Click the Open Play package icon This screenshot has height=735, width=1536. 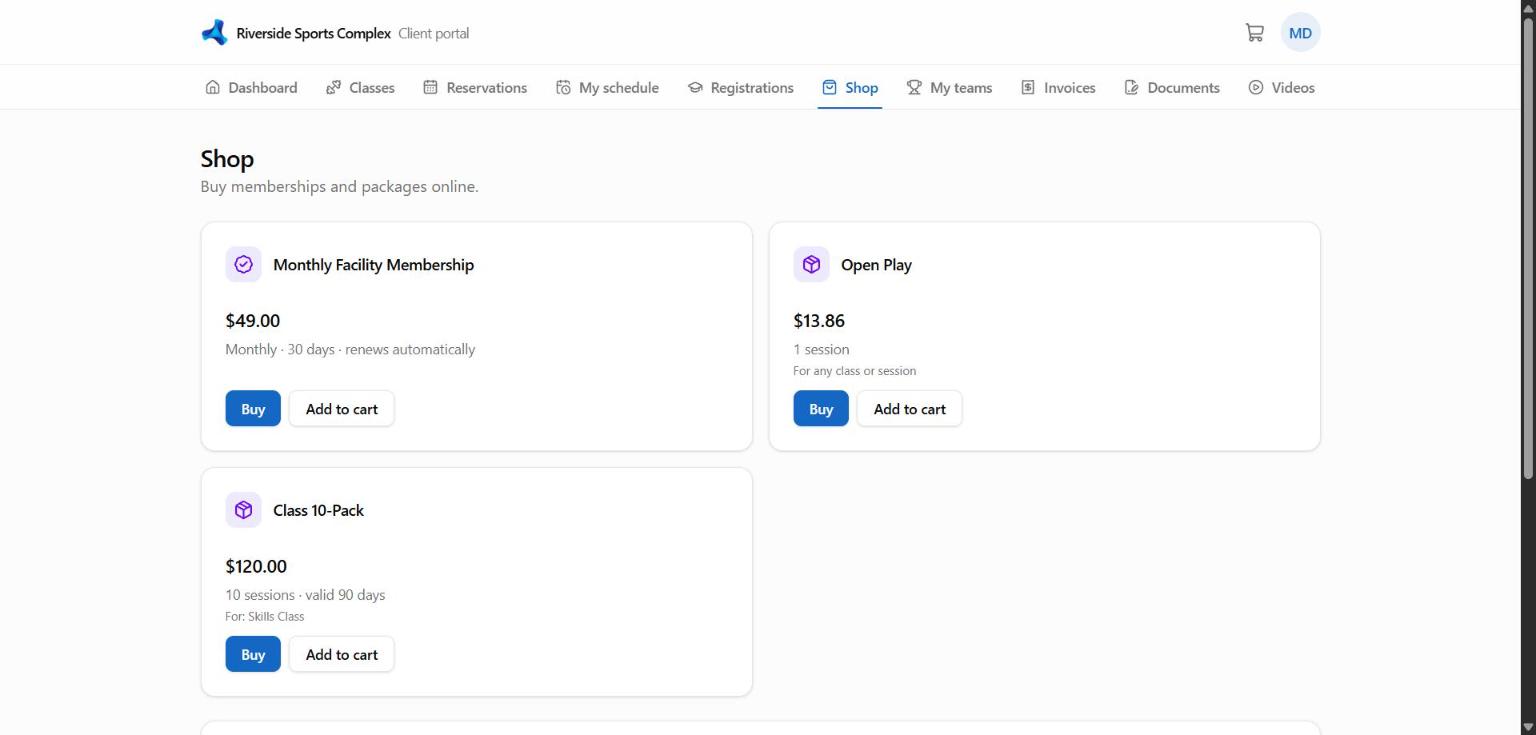pos(811,265)
